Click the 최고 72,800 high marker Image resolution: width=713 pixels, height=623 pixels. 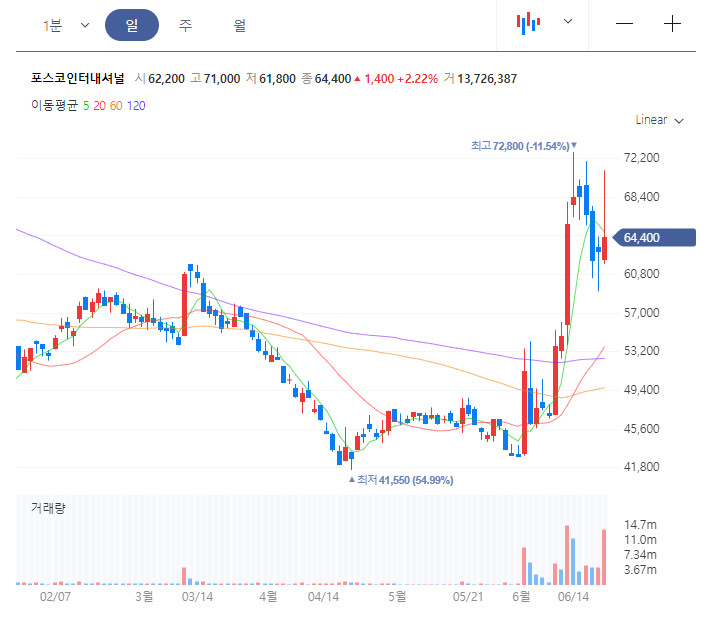pyautogui.click(x=523, y=146)
